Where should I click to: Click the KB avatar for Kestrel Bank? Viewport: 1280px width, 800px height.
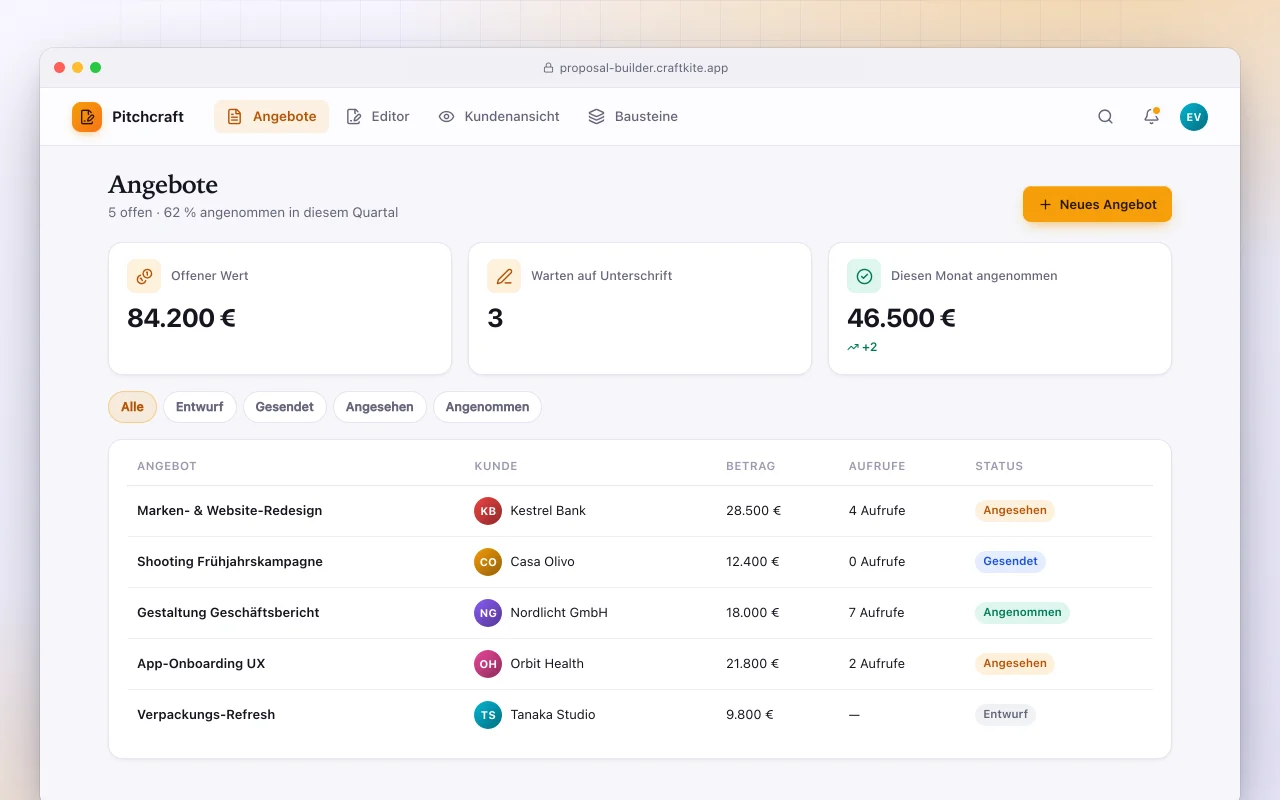click(488, 511)
